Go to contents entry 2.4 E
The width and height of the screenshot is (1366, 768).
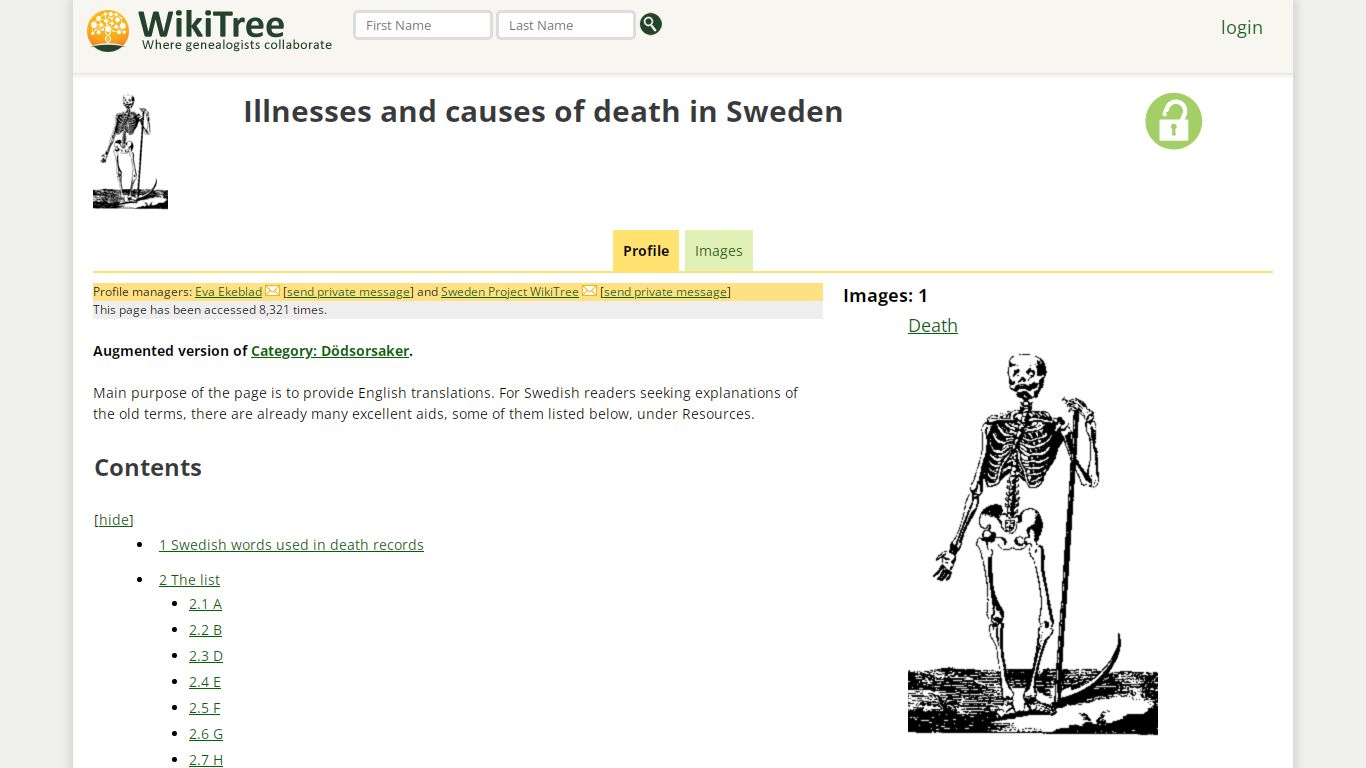click(x=205, y=682)
